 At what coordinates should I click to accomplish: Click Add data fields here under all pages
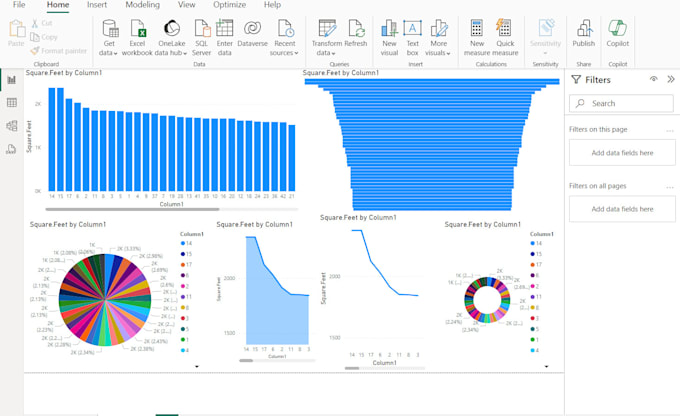pos(622,209)
